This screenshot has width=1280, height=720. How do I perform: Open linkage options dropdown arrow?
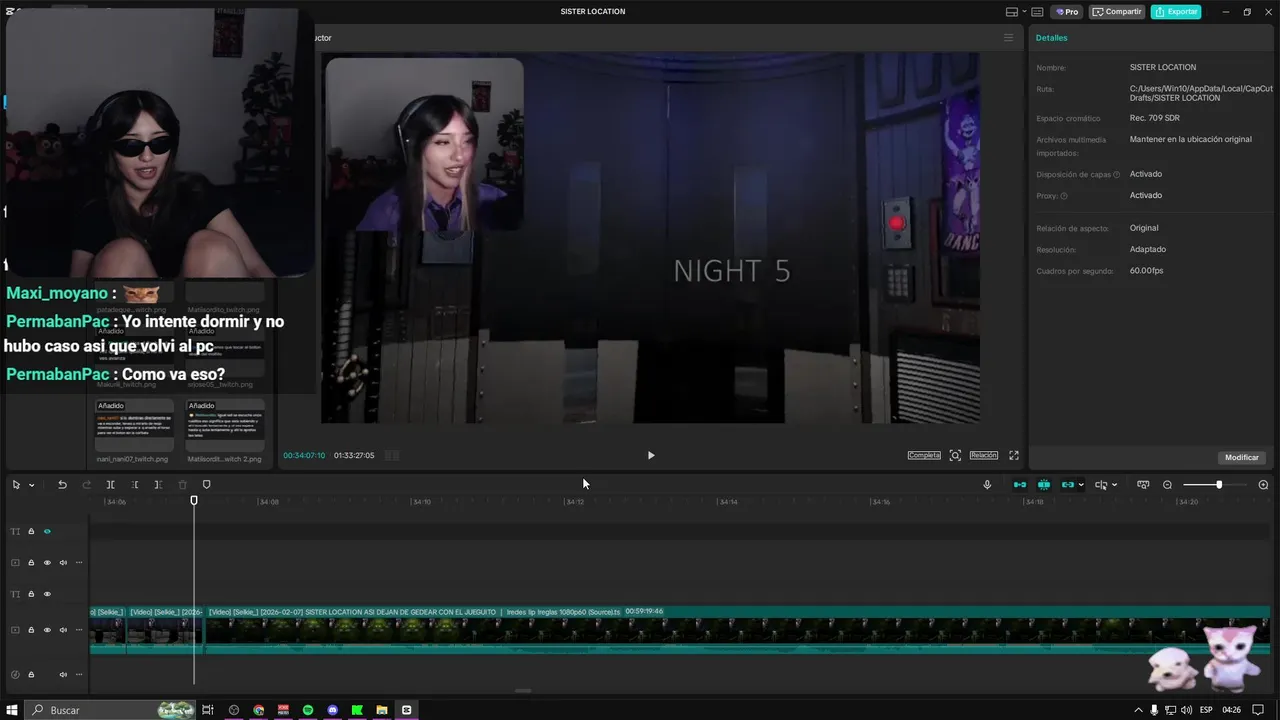pyautogui.click(x=1081, y=485)
